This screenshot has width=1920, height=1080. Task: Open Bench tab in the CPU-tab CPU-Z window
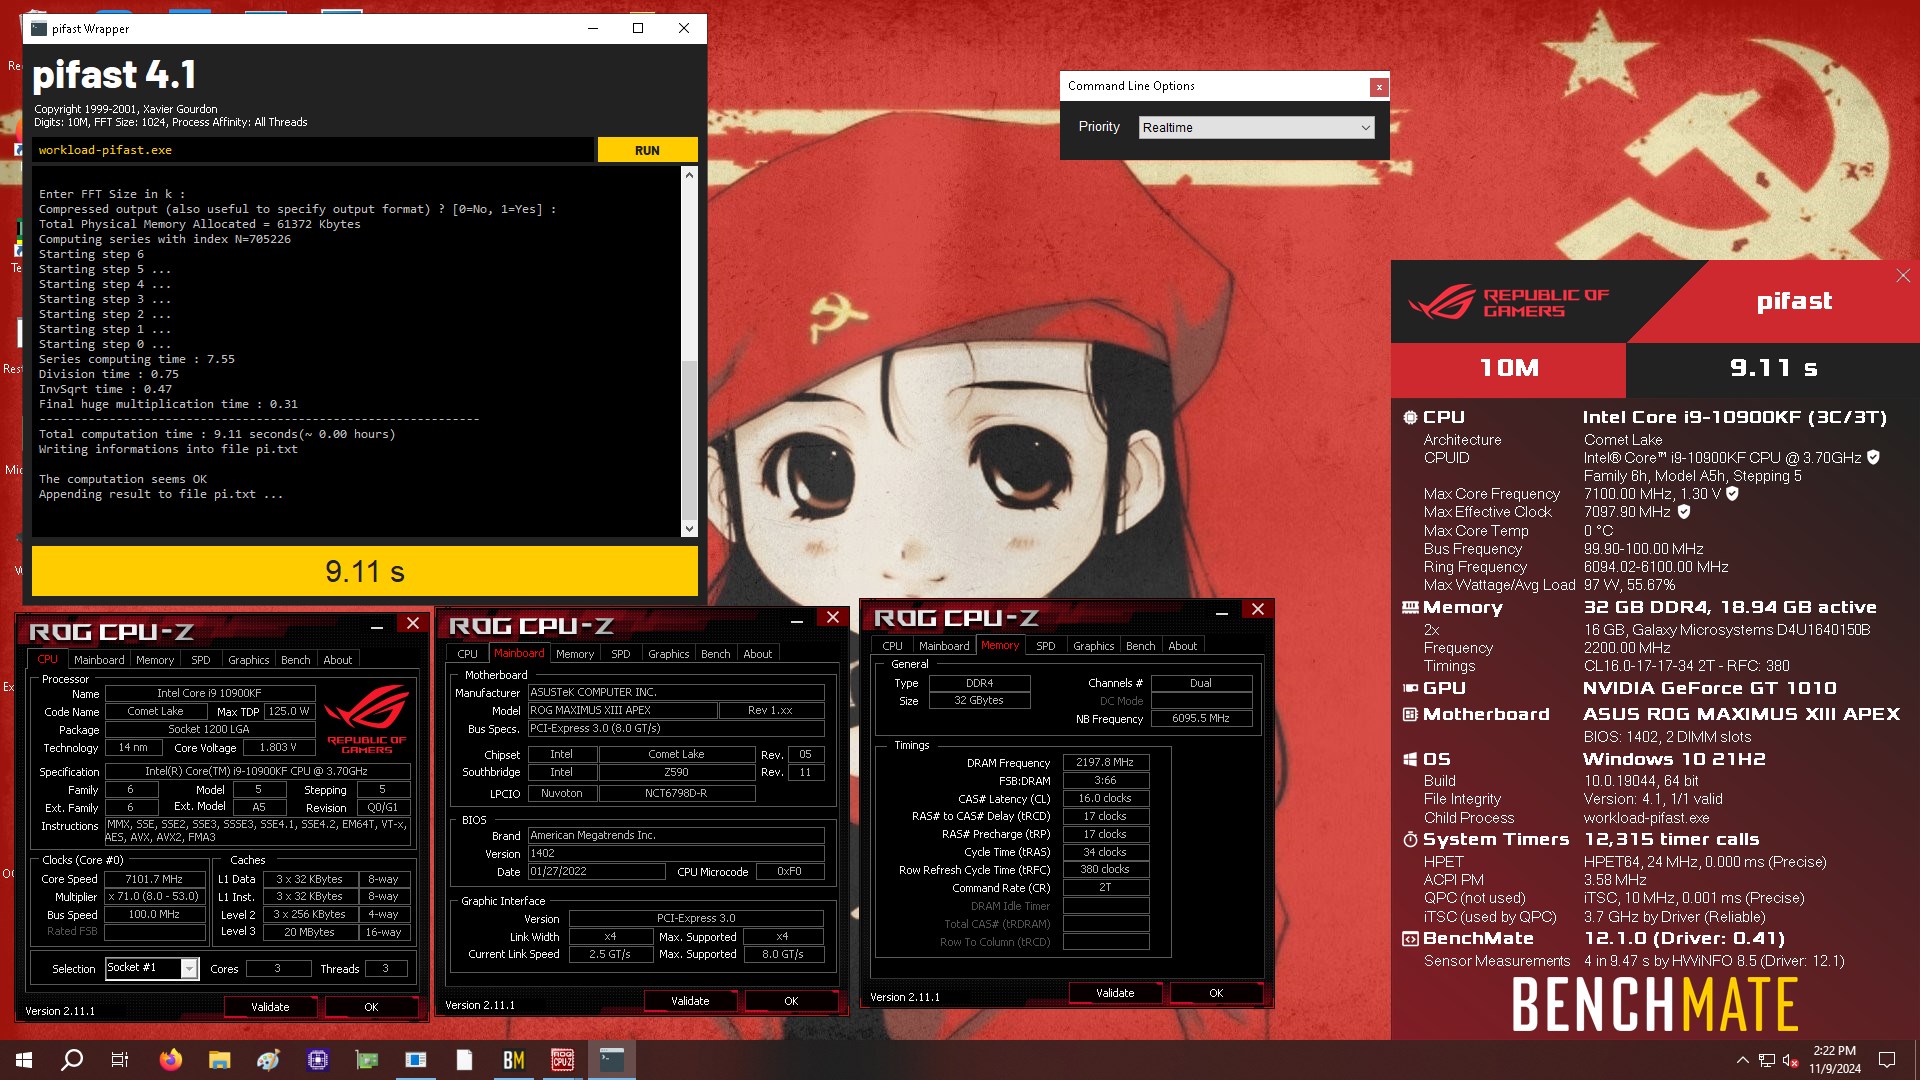(x=295, y=660)
